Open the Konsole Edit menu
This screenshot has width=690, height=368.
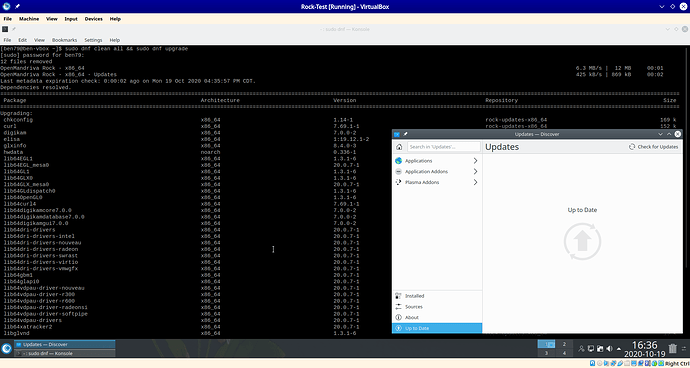tap(22, 40)
